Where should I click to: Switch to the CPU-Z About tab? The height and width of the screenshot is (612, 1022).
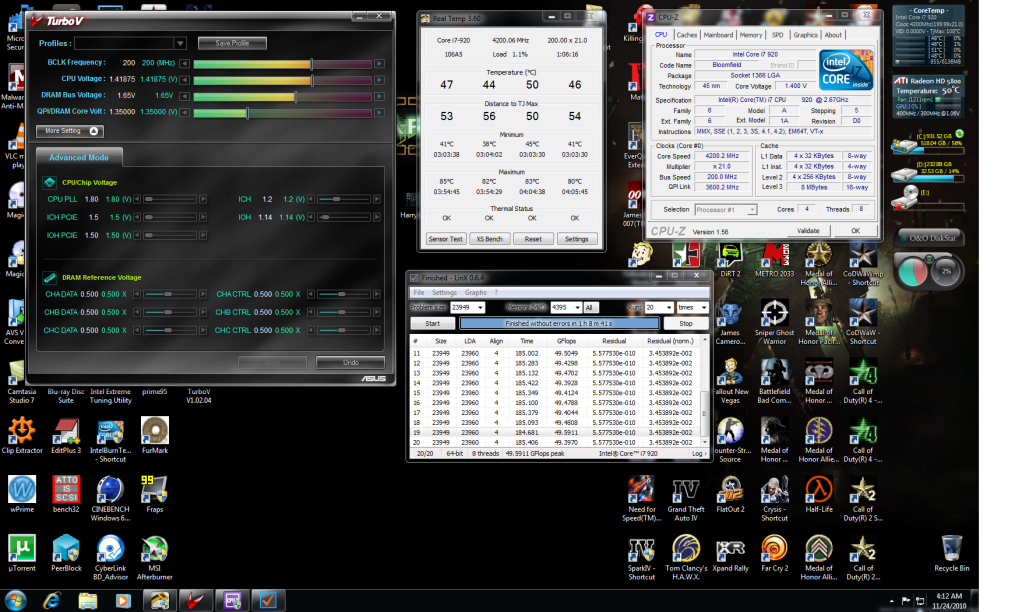[x=833, y=35]
